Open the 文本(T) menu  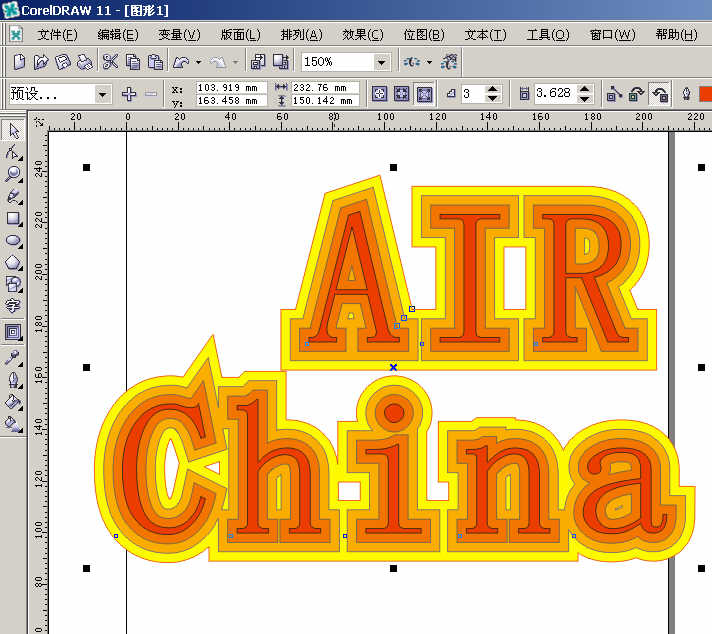(485, 35)
